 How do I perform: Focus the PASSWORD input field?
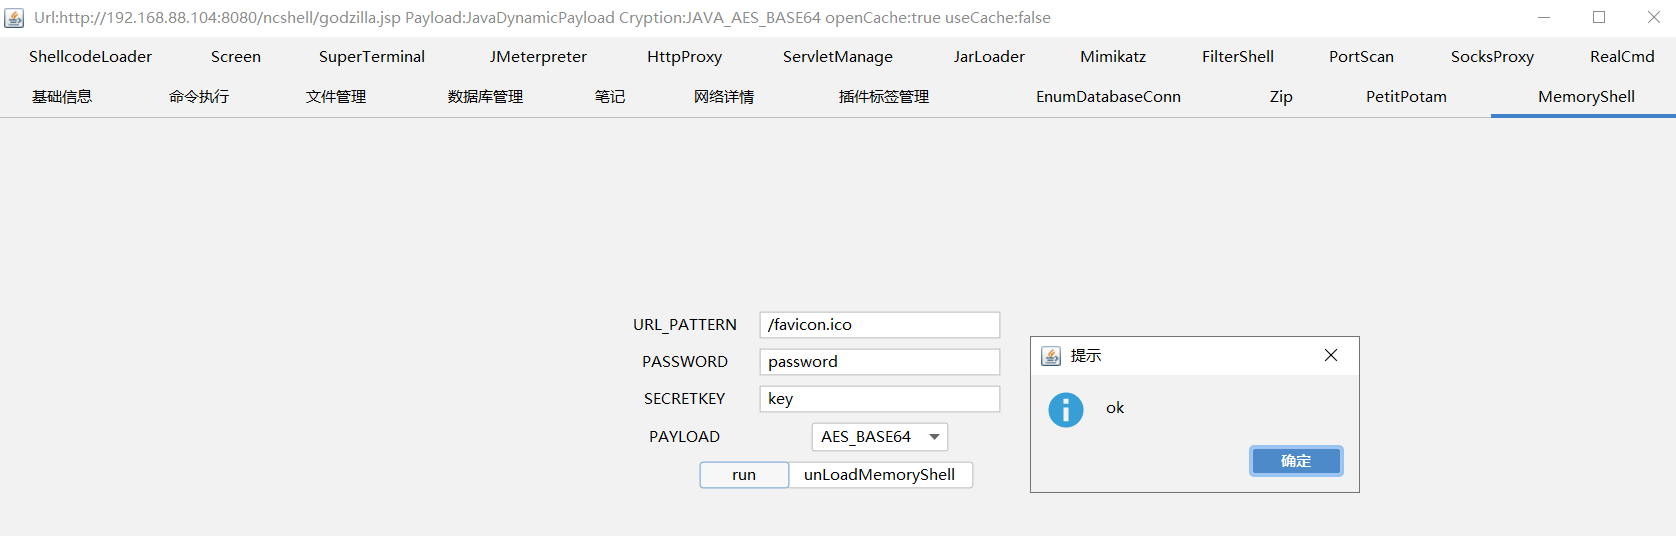coord(880,362)
